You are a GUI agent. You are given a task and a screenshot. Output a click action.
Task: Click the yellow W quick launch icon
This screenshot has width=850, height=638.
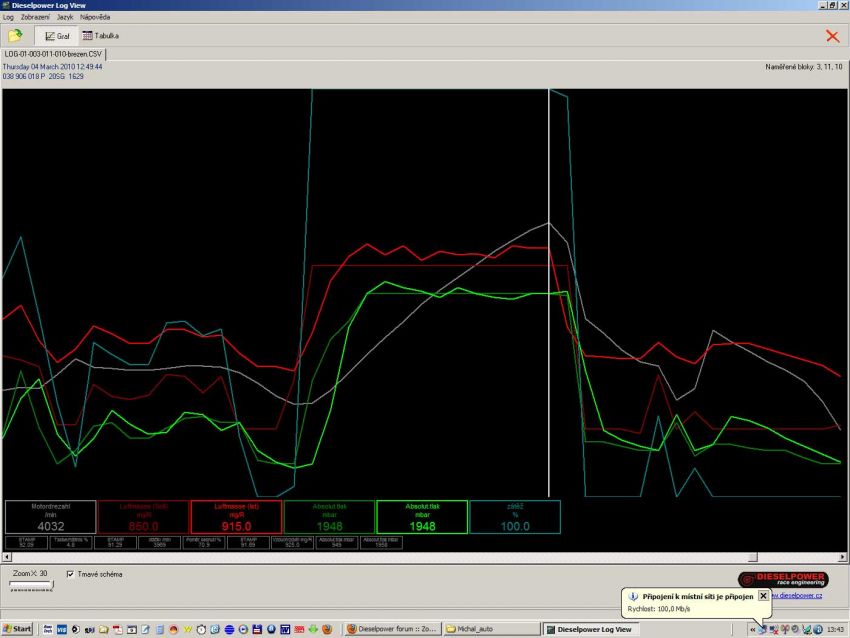[x=188, y=629]
